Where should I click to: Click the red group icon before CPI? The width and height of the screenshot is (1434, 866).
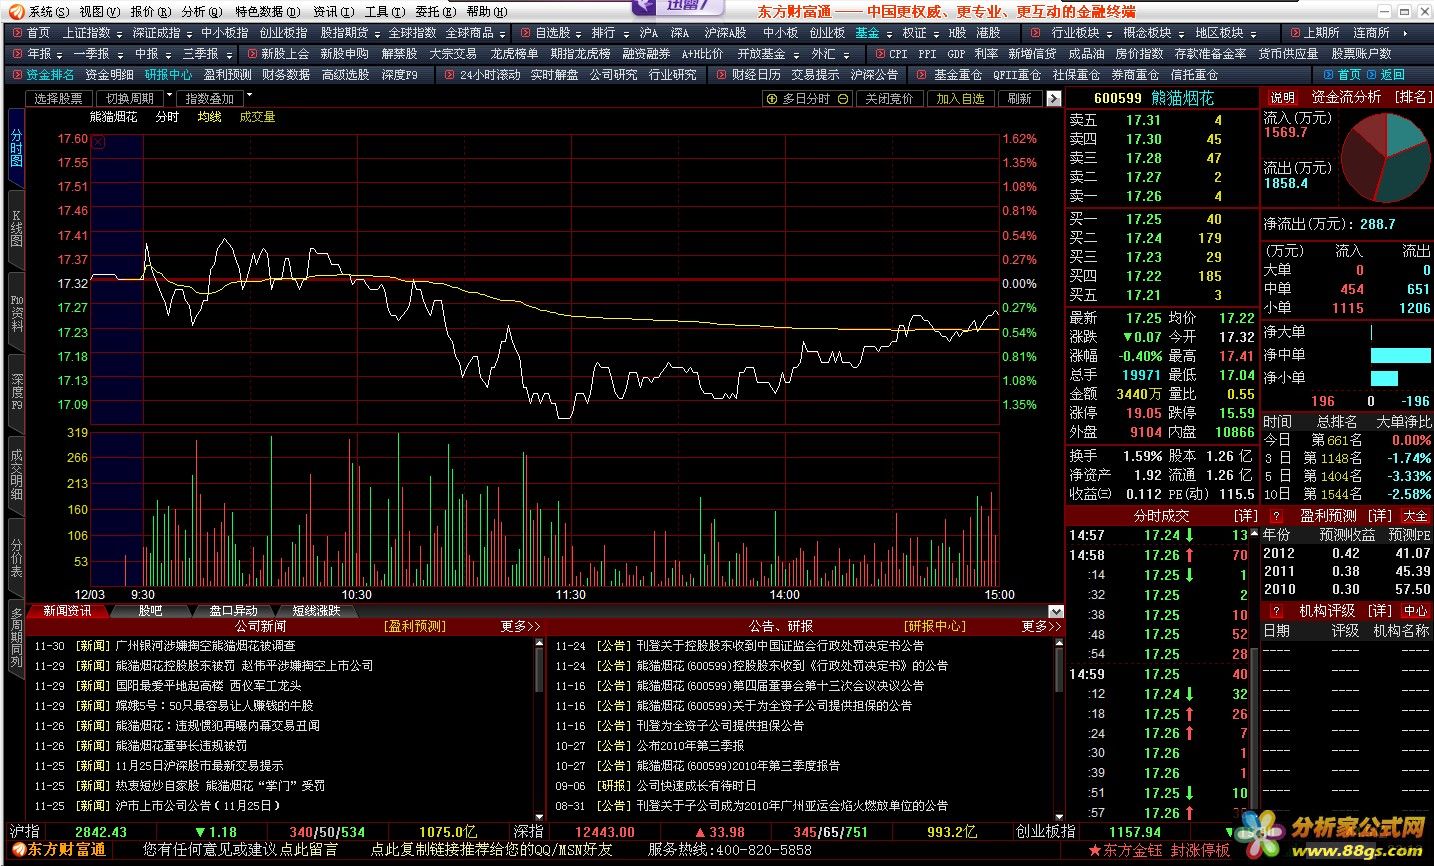[879, 54]
